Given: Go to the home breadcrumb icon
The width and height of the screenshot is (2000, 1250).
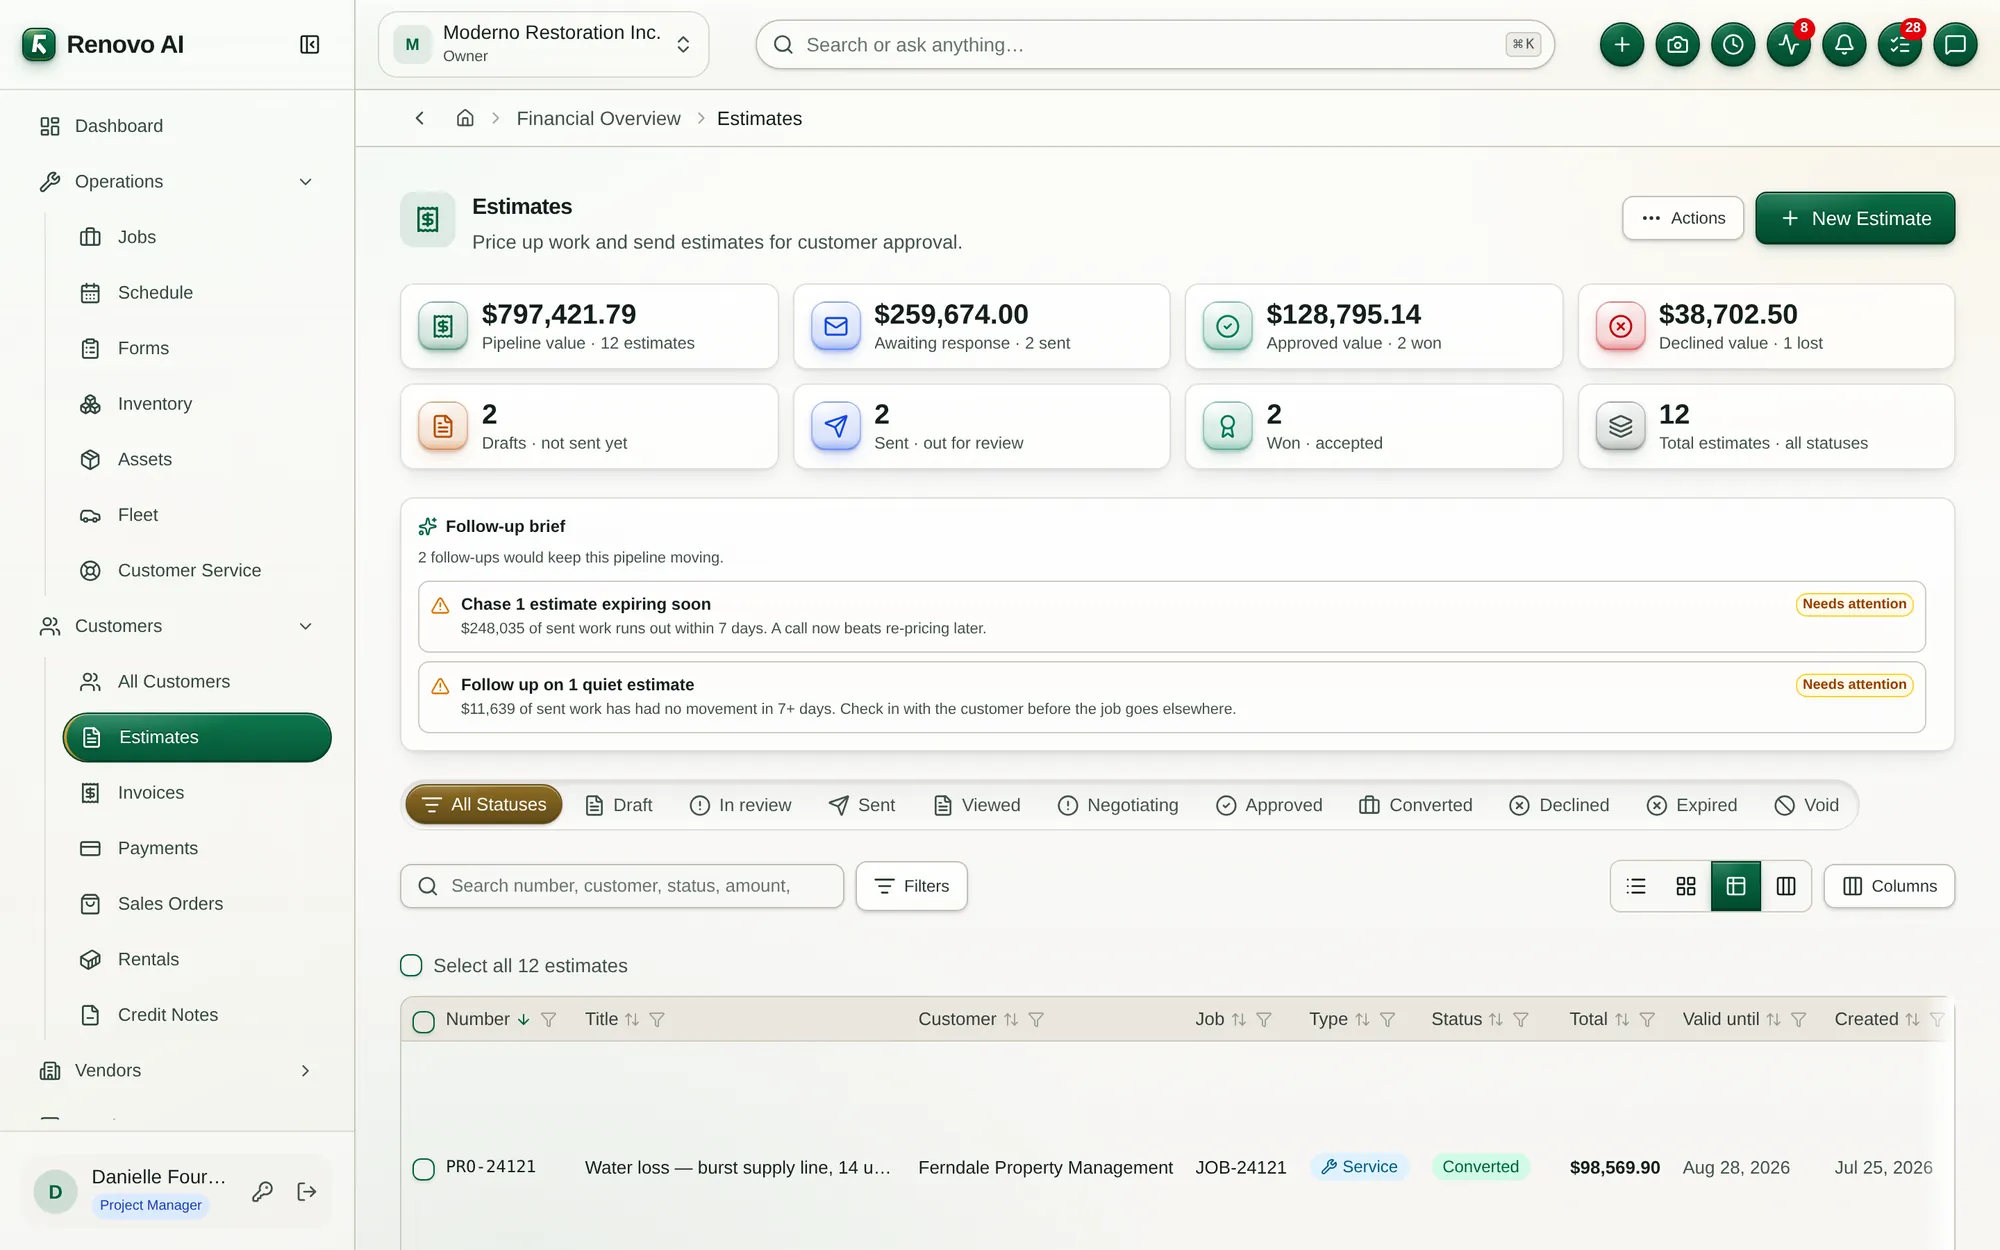Looking at the screenshot, I should click(x=465, y=118).
